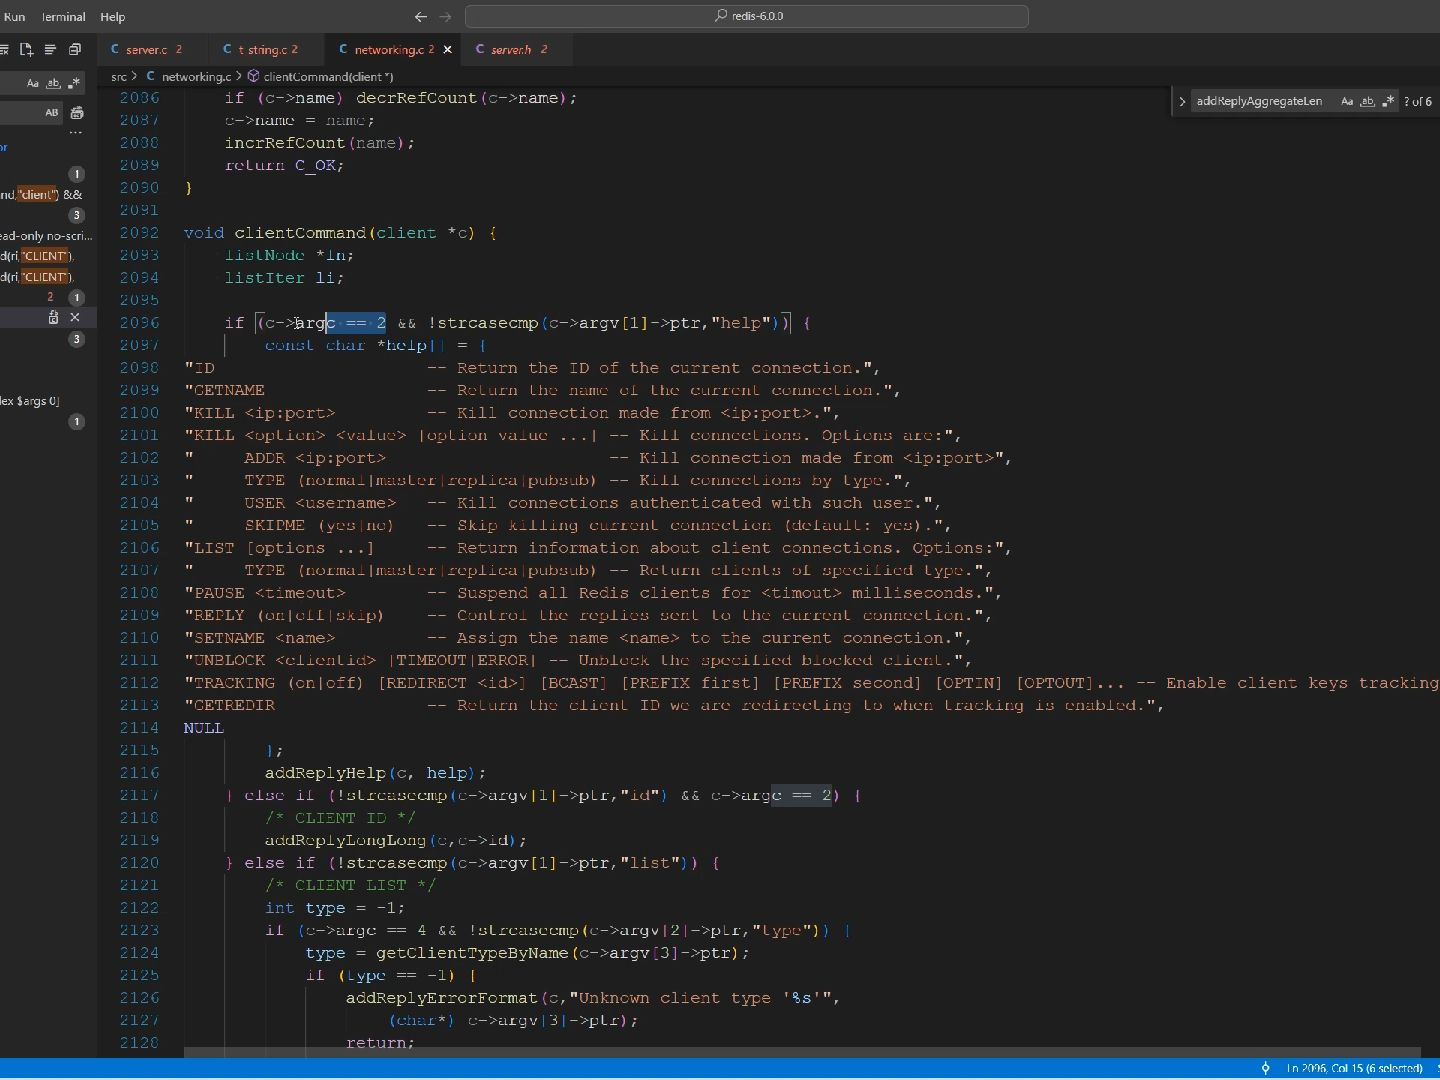The width and height of the screenshot is (1440, 1080).
Task: Open search details with the three-dot toggle
Action: pyautogui.click(x=76, y=132)
